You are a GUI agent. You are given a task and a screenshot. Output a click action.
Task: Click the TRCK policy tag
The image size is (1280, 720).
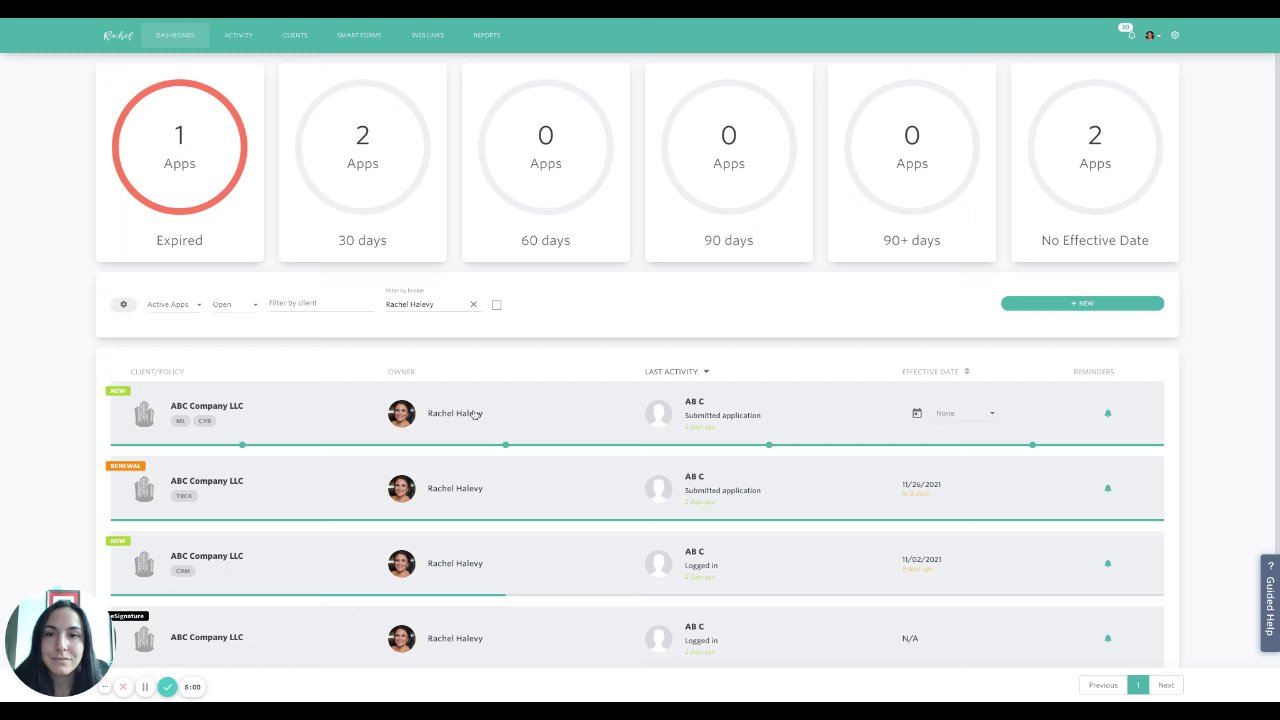[x=184, y=496]
